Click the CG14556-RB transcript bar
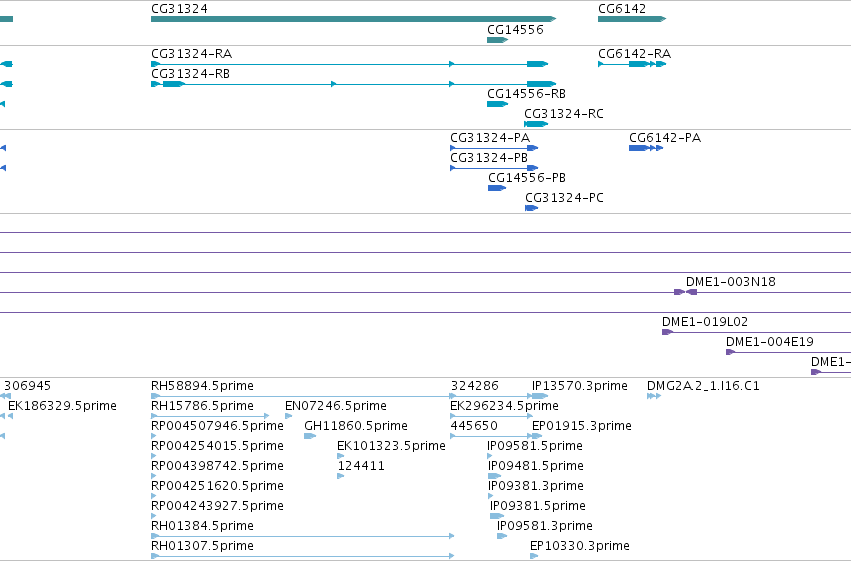Screen dimensions: 851x561 (497, 104)
